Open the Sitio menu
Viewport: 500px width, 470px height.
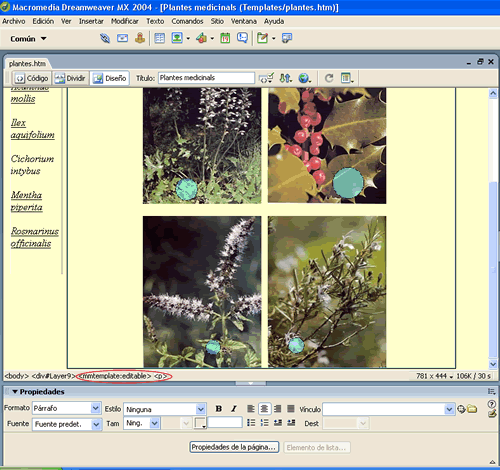coord(217,21)
